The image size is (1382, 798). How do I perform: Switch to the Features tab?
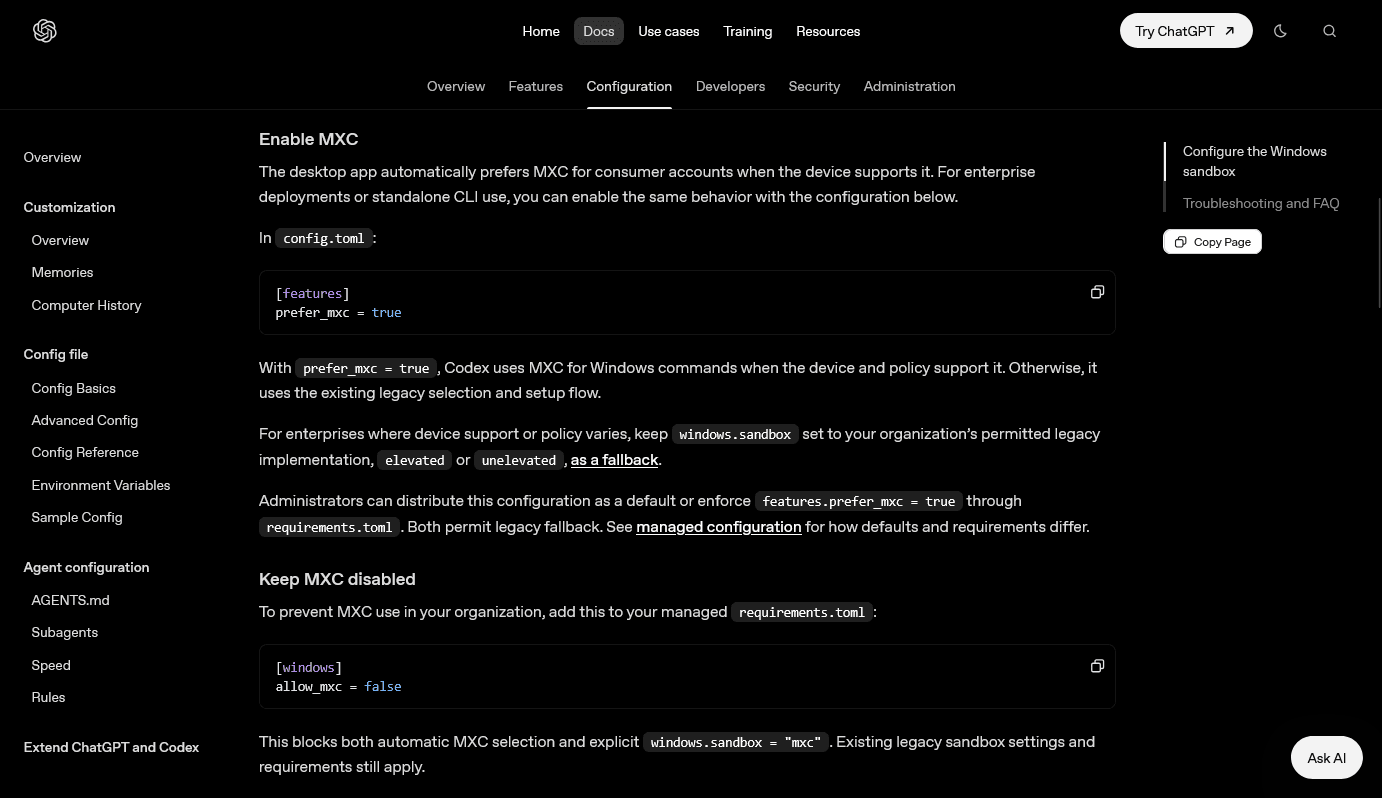(x=536, y=87)
